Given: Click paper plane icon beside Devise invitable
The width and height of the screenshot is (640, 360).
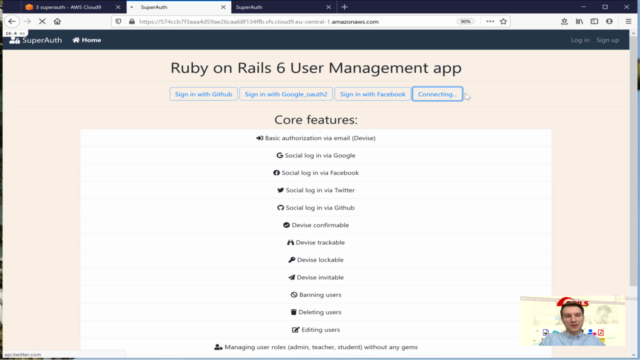Looking at the screenshot, I should pos(291,278).
